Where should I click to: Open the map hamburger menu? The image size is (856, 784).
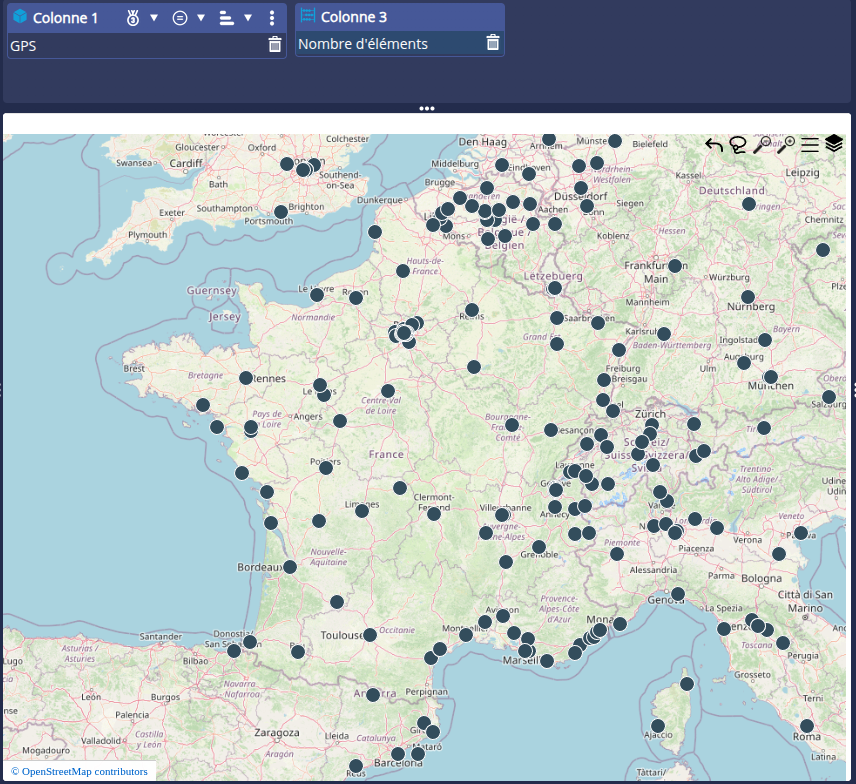(x=810, y=145)
